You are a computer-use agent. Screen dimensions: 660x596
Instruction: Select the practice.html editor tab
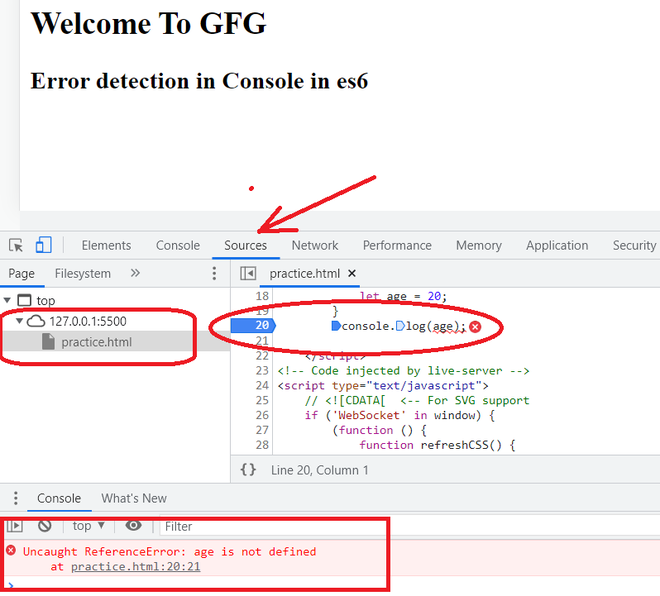[304, 274]
